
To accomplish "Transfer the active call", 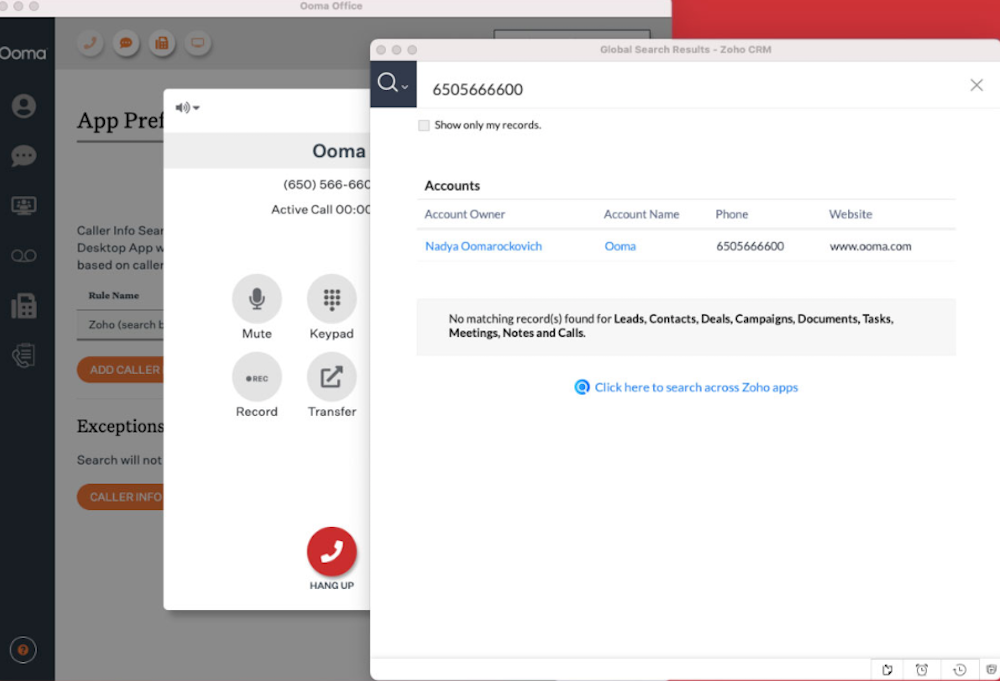I will pos(331,377).
